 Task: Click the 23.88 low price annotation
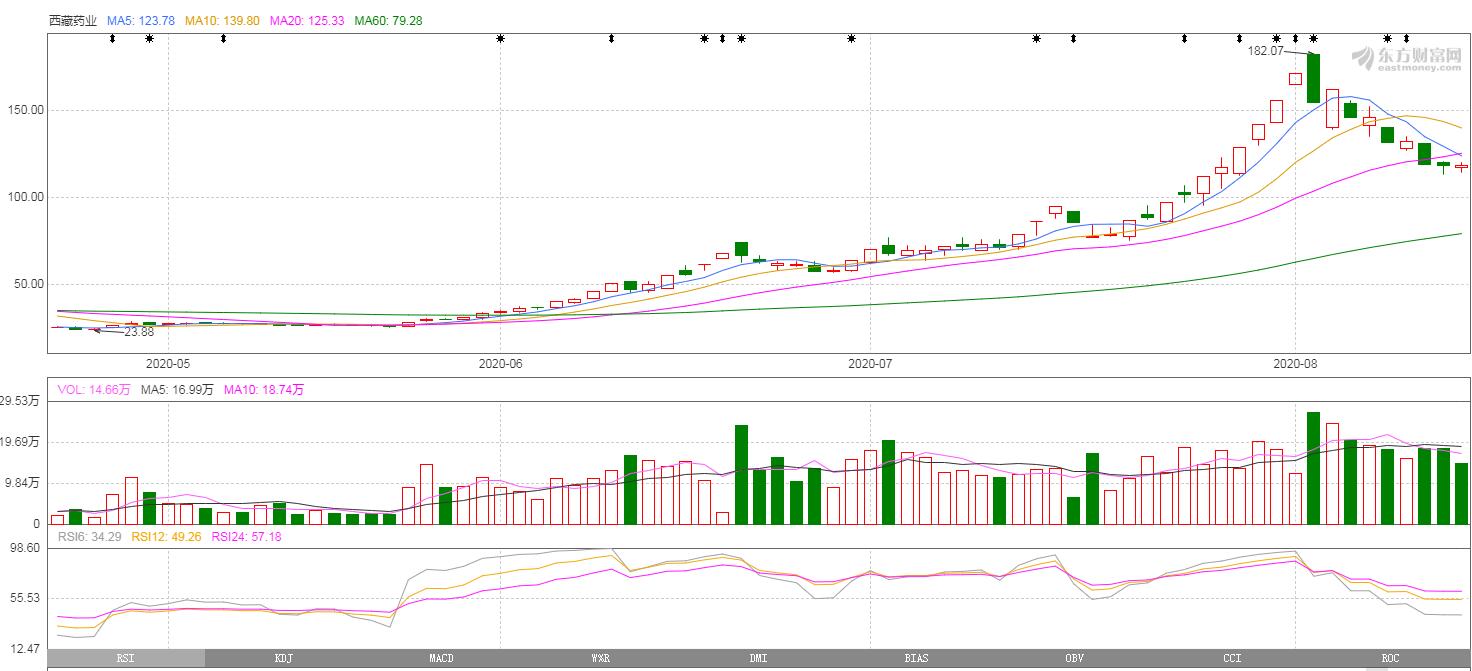click(138, 332)
